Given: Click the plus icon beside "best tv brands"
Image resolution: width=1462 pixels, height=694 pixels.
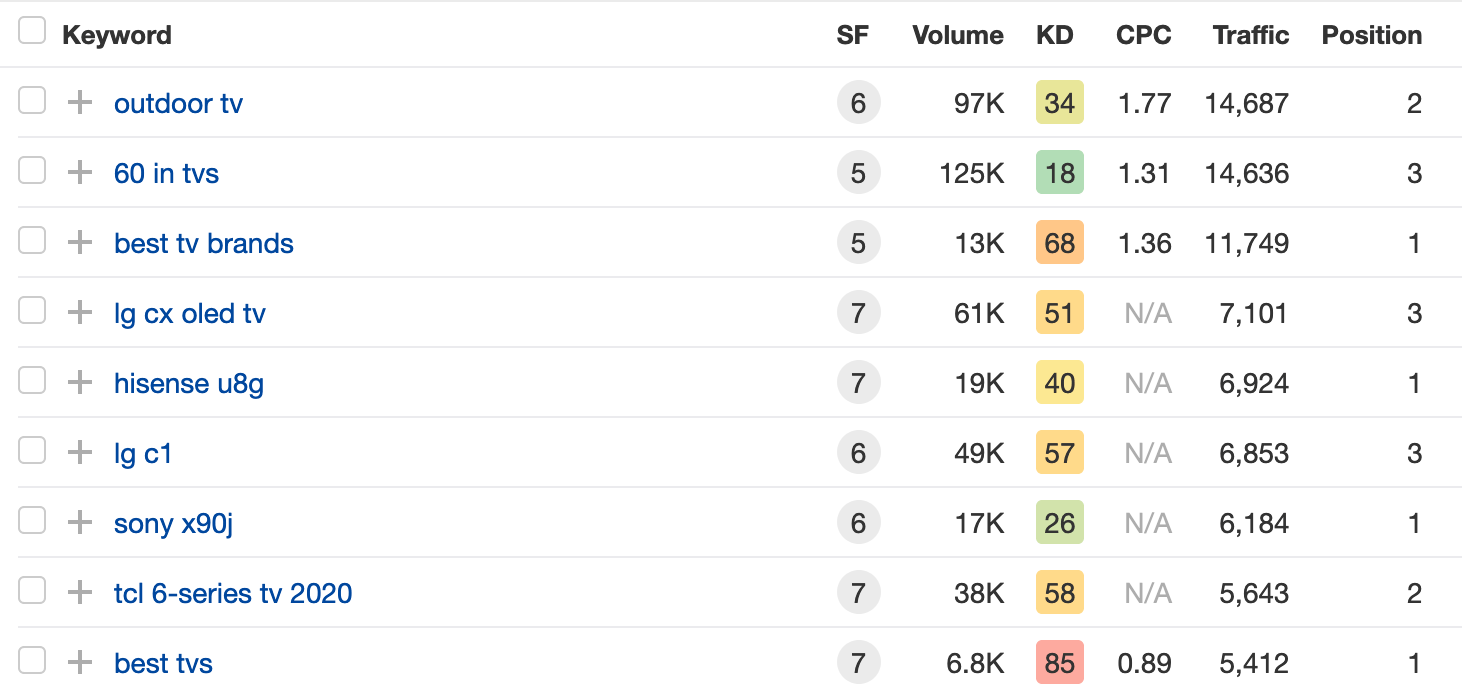Looking at the screenshot, I should 78,243.
